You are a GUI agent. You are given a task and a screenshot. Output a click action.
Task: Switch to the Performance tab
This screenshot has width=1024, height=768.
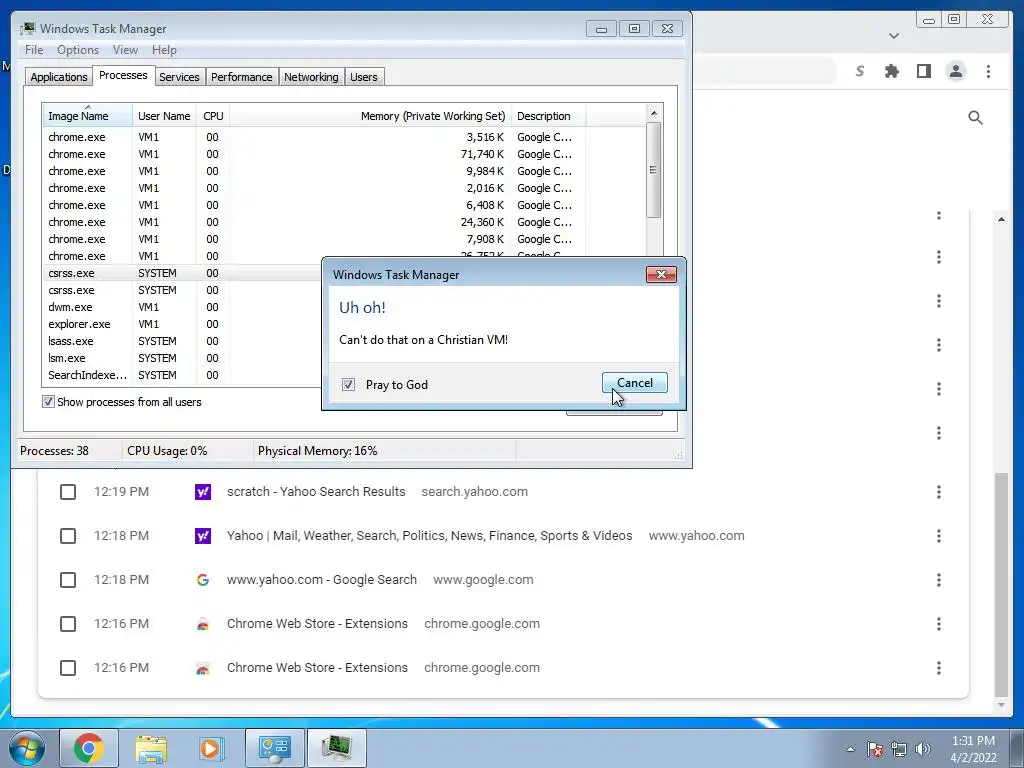click(242, 77)
